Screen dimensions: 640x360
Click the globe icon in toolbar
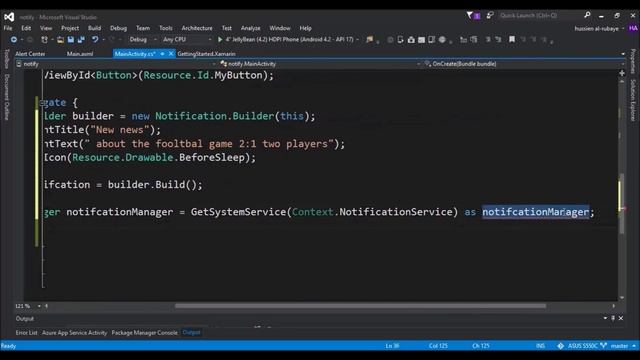pyautogui.click(x=442, y=40)
